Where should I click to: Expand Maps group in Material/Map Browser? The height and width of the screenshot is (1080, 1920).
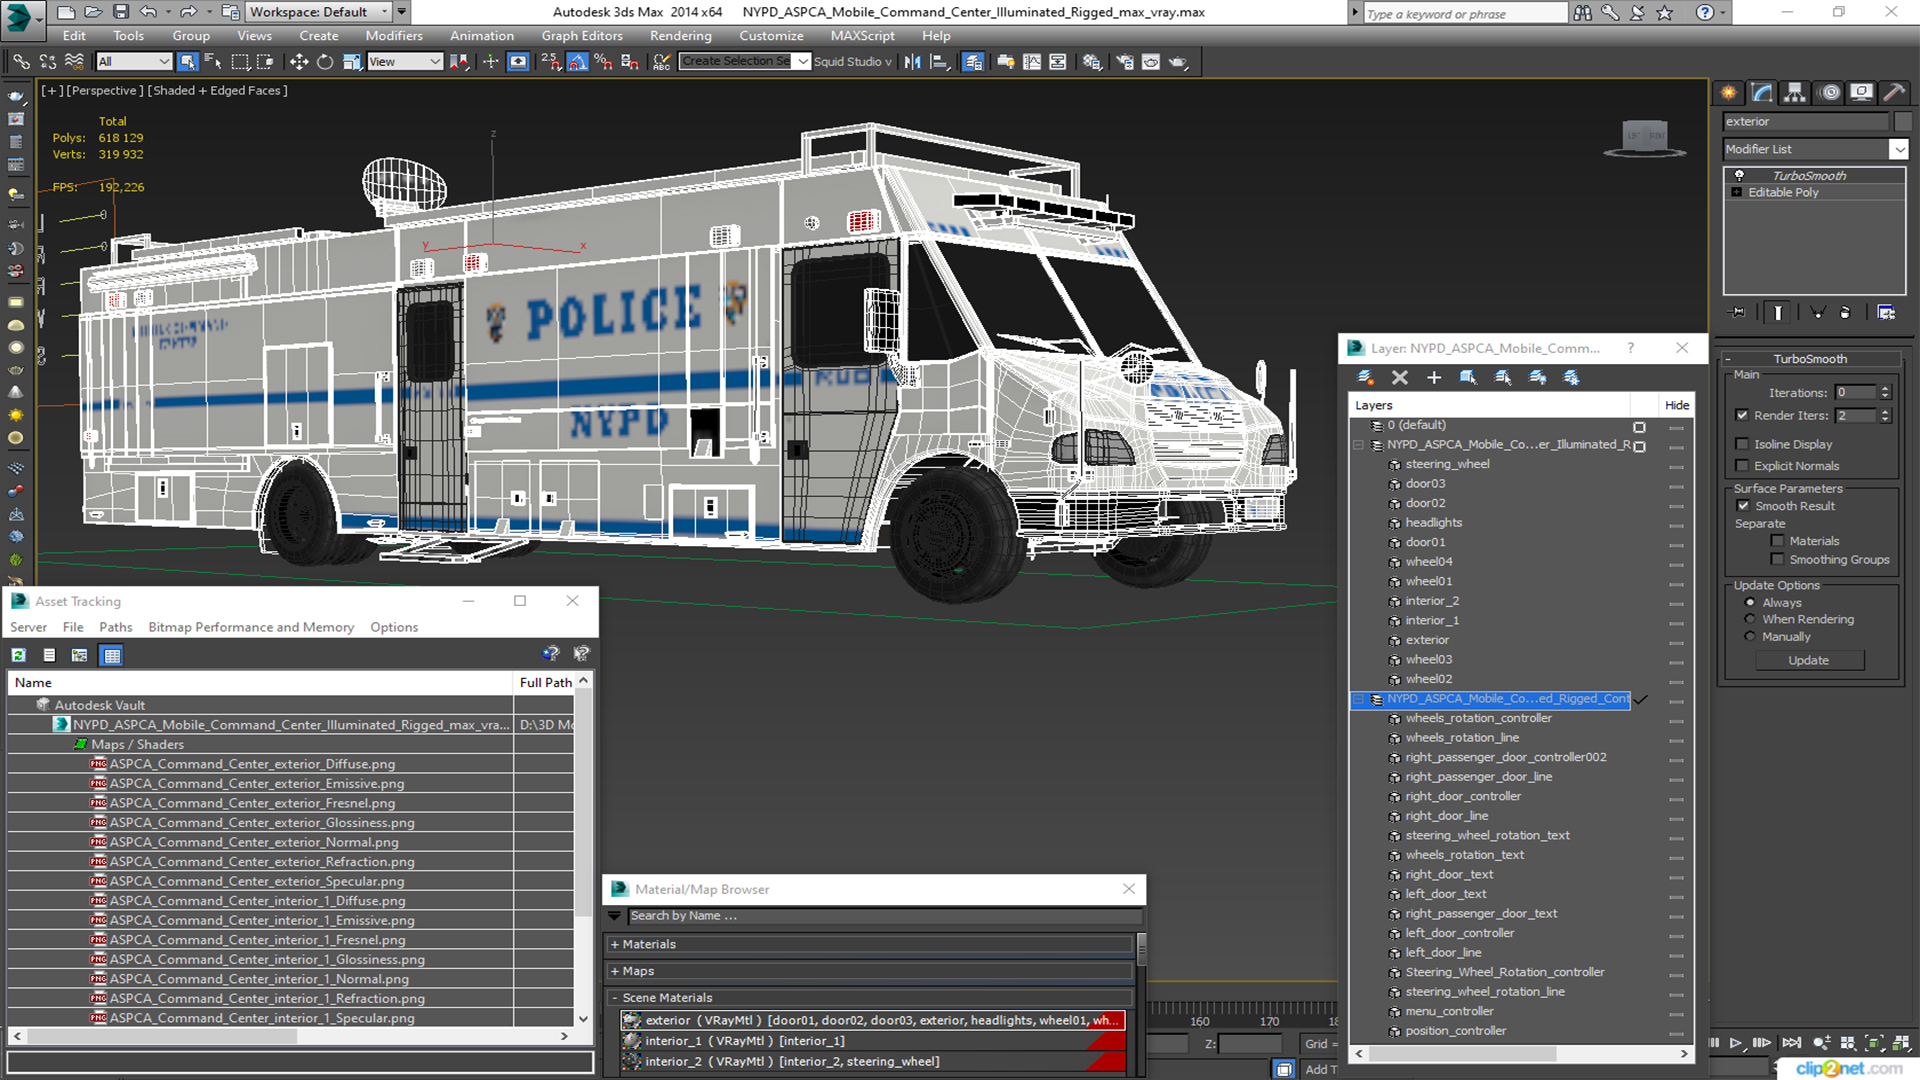pos(615,971)
